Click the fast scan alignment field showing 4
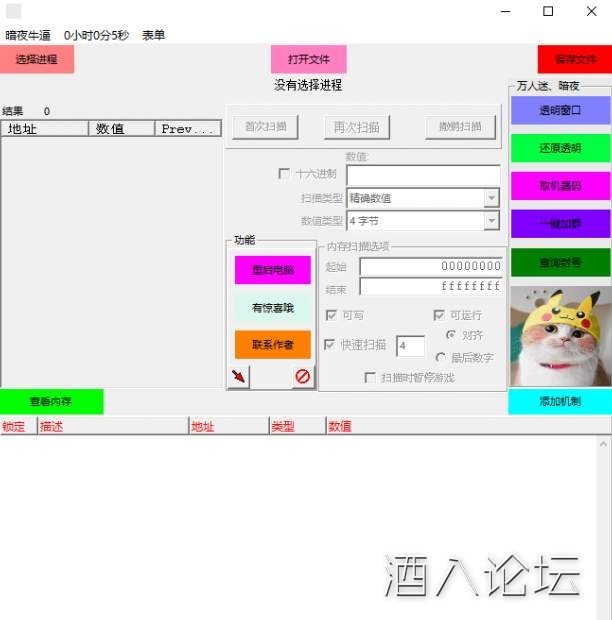Viewport: 612px width, 620px height. click(x=410, y=346)
